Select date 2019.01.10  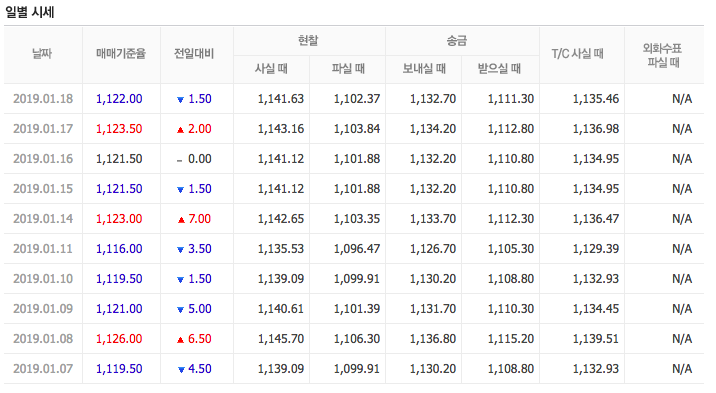43,278
